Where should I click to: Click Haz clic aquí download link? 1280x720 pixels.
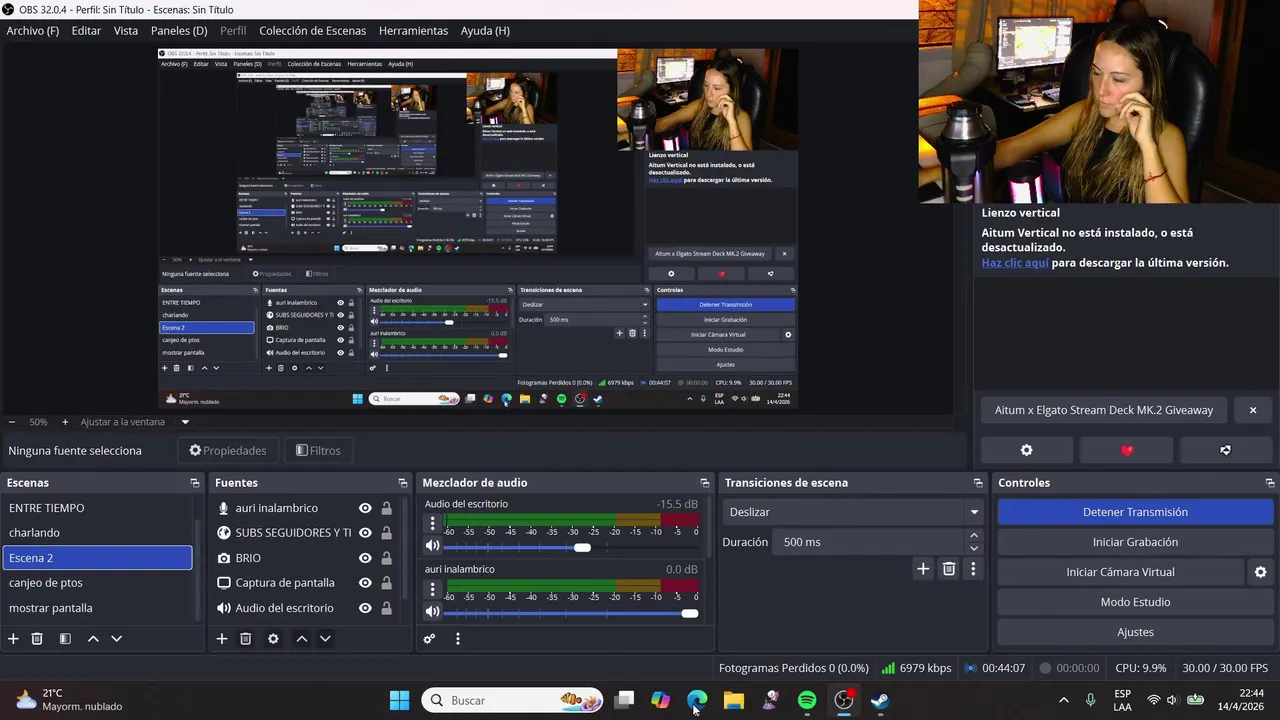tap(1015, 263)
